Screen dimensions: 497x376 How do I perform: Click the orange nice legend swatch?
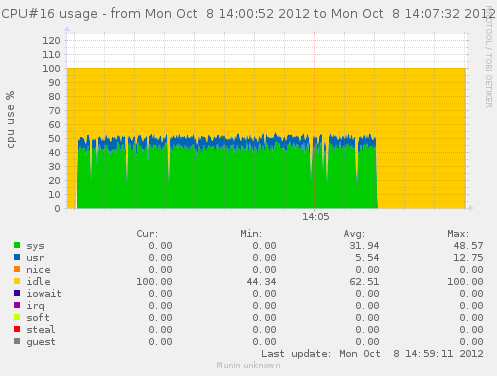[x=17, y=269]
